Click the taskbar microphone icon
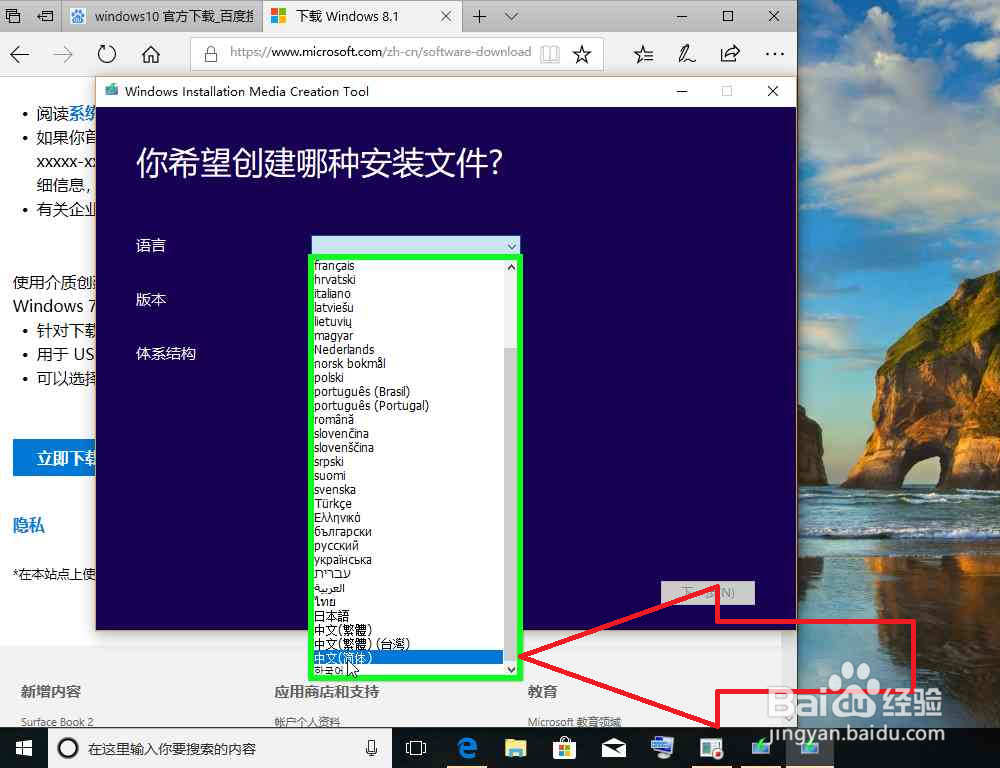Image resolution: width=1000 pixels, height=768 pixels. (371, 748)
